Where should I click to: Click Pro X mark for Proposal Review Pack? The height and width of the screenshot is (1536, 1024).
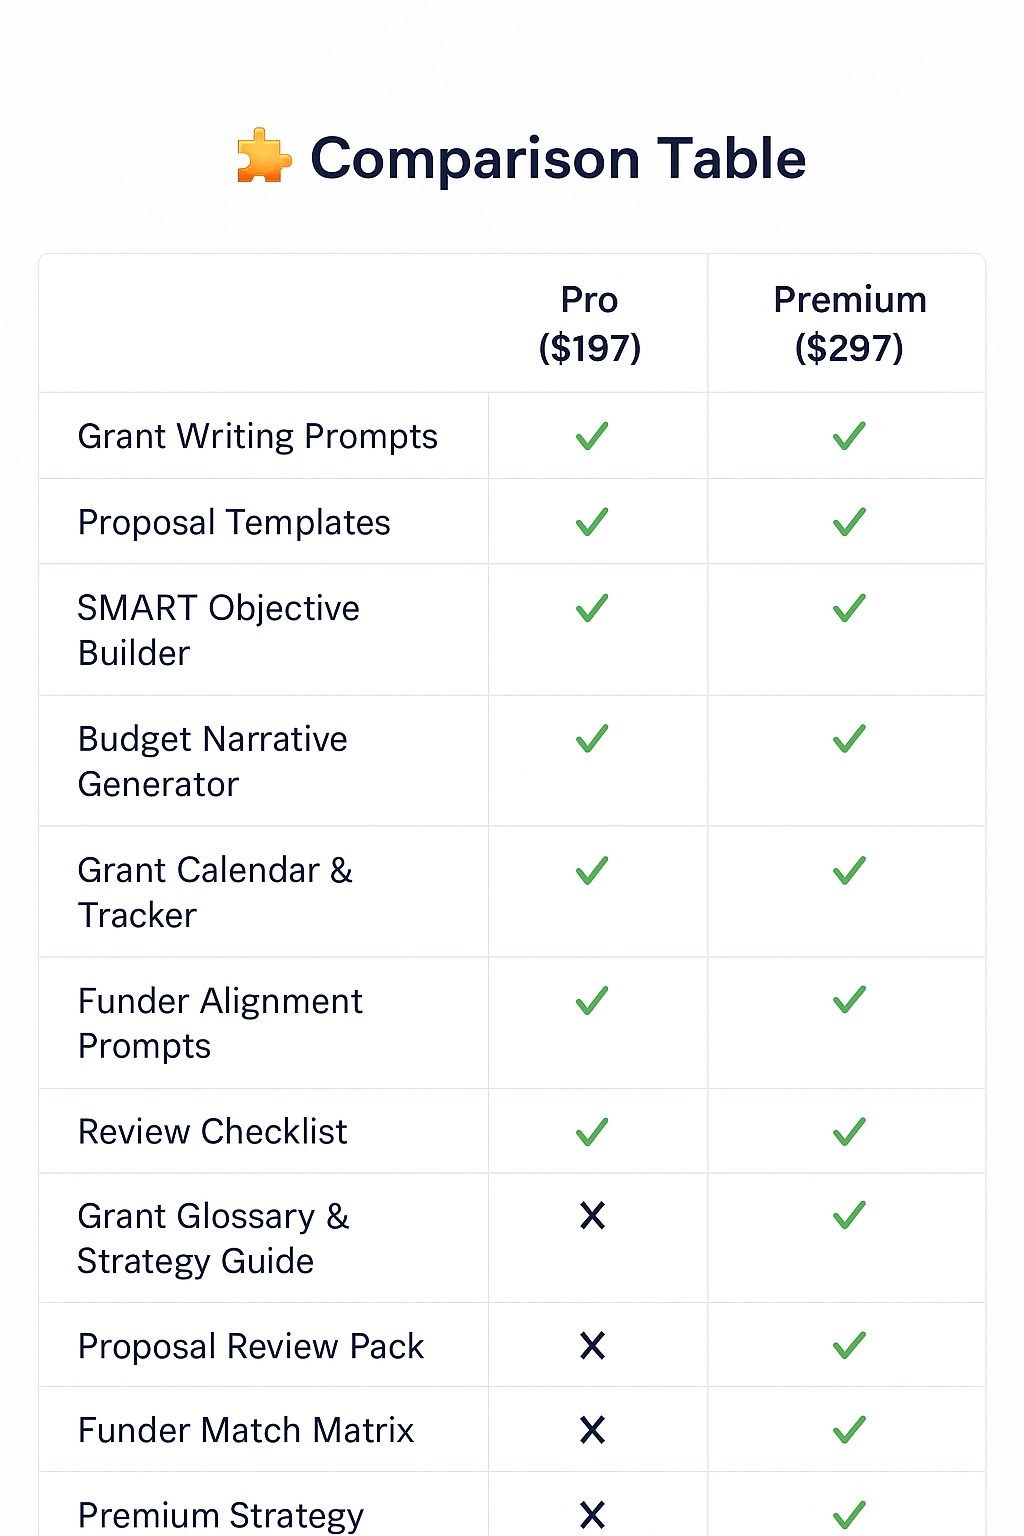pos(592,1346)
